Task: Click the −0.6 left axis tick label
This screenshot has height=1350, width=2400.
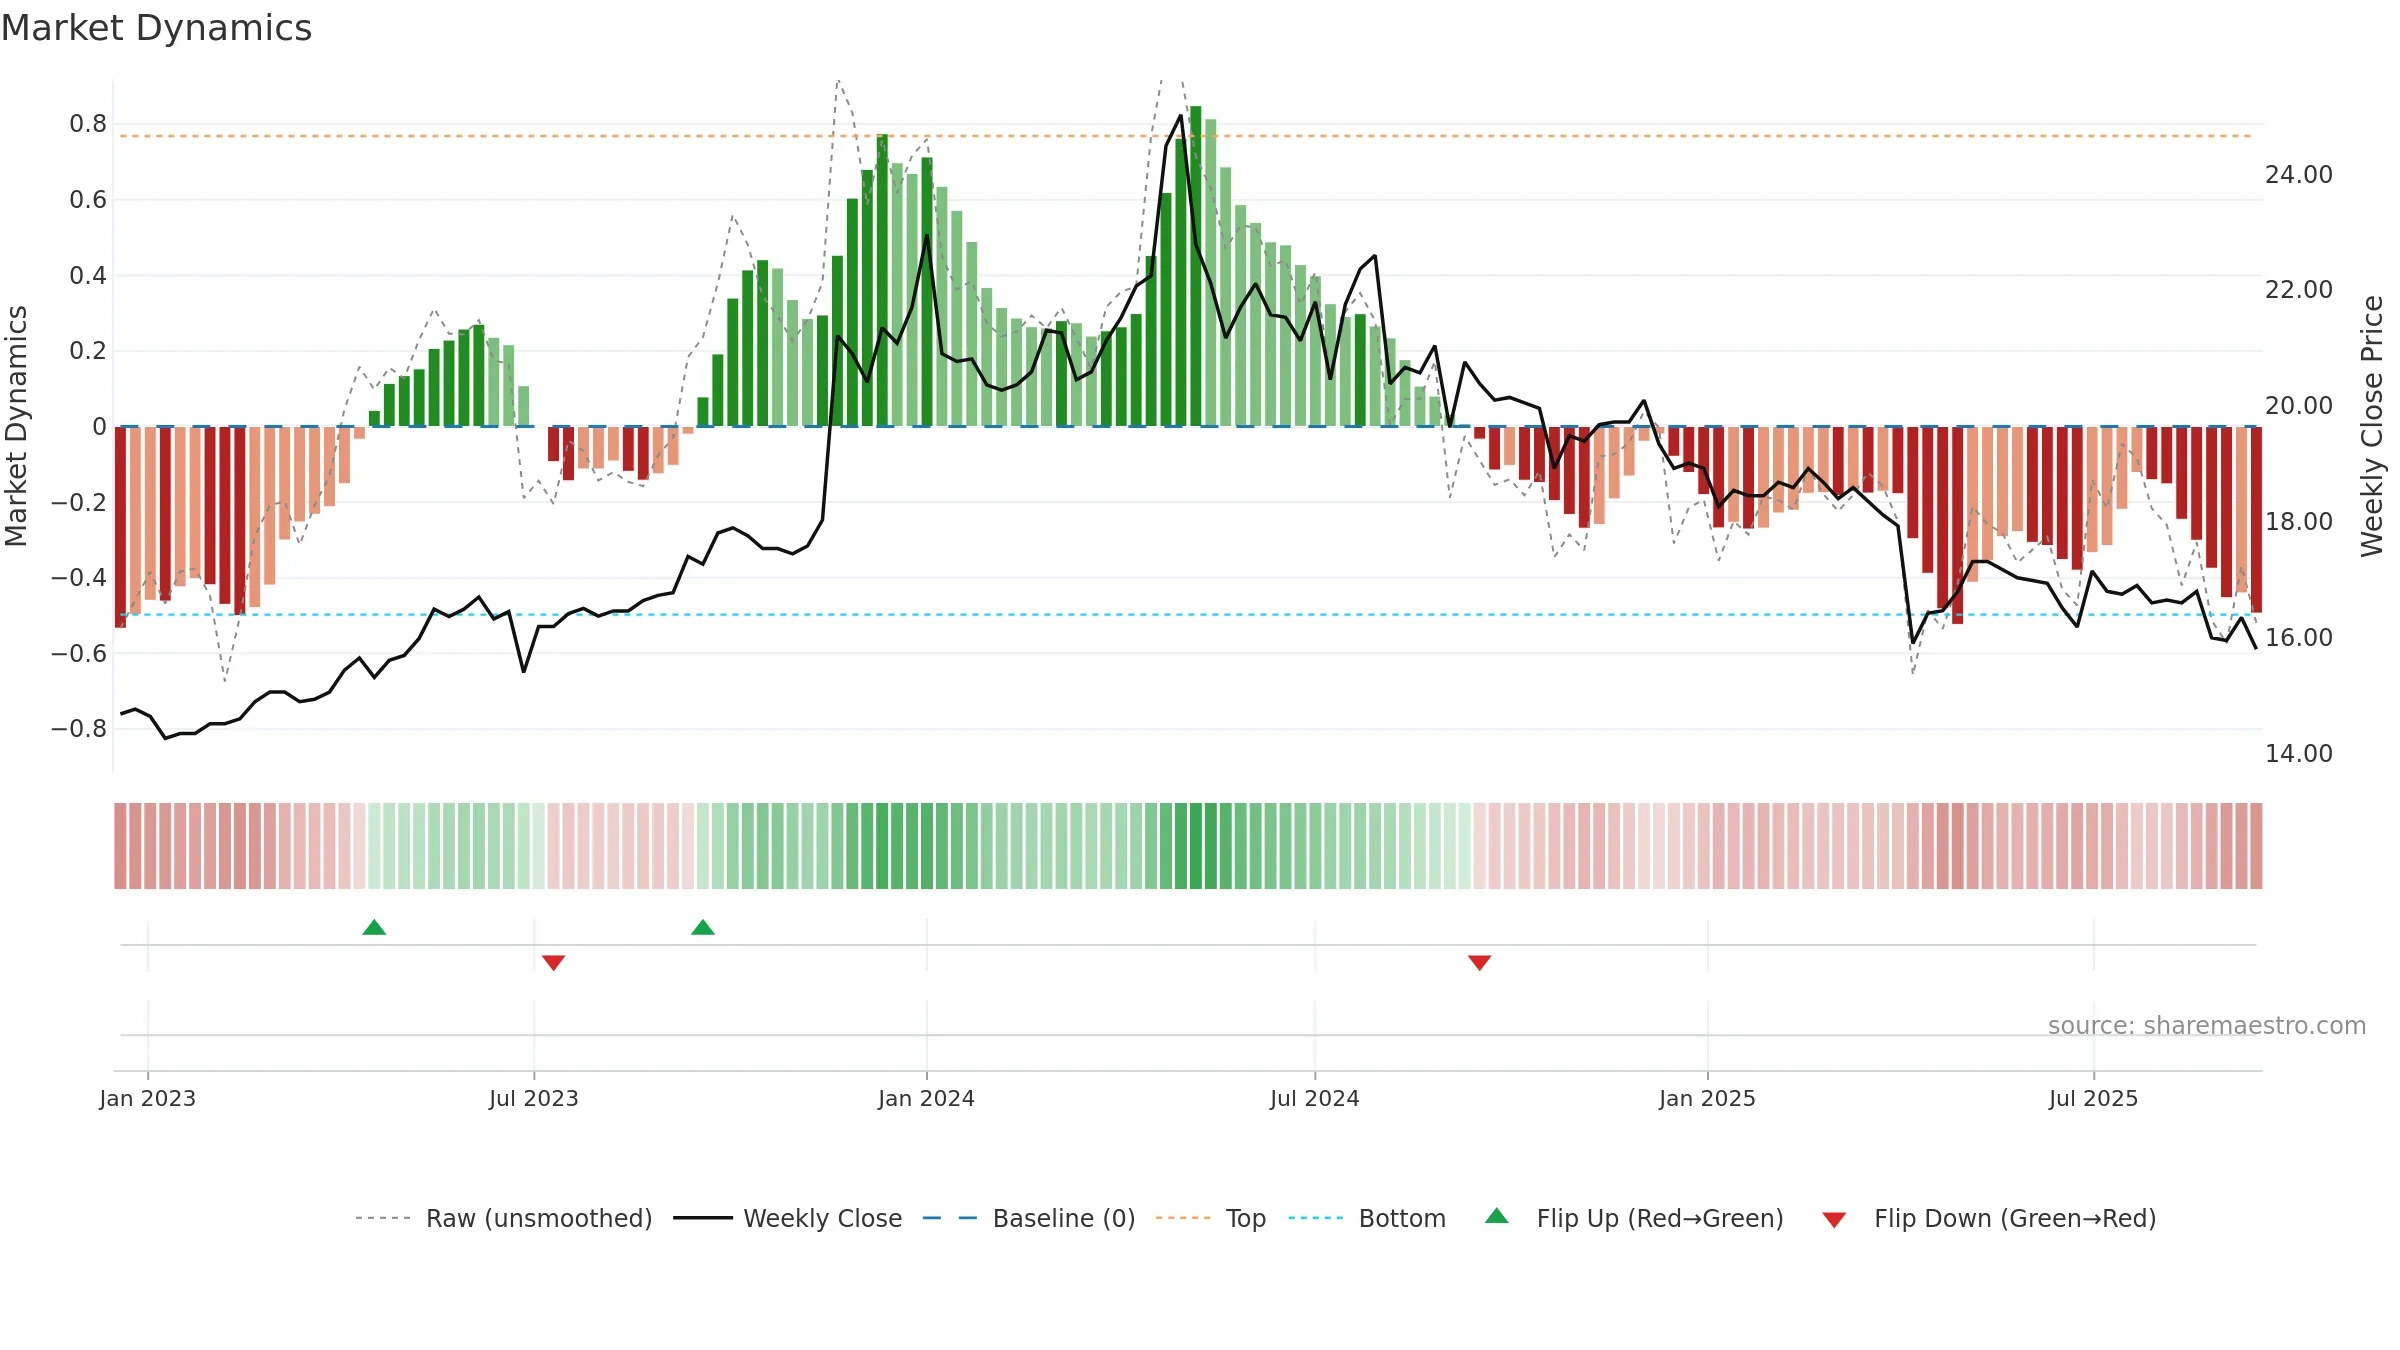Action: coord(78,653)
